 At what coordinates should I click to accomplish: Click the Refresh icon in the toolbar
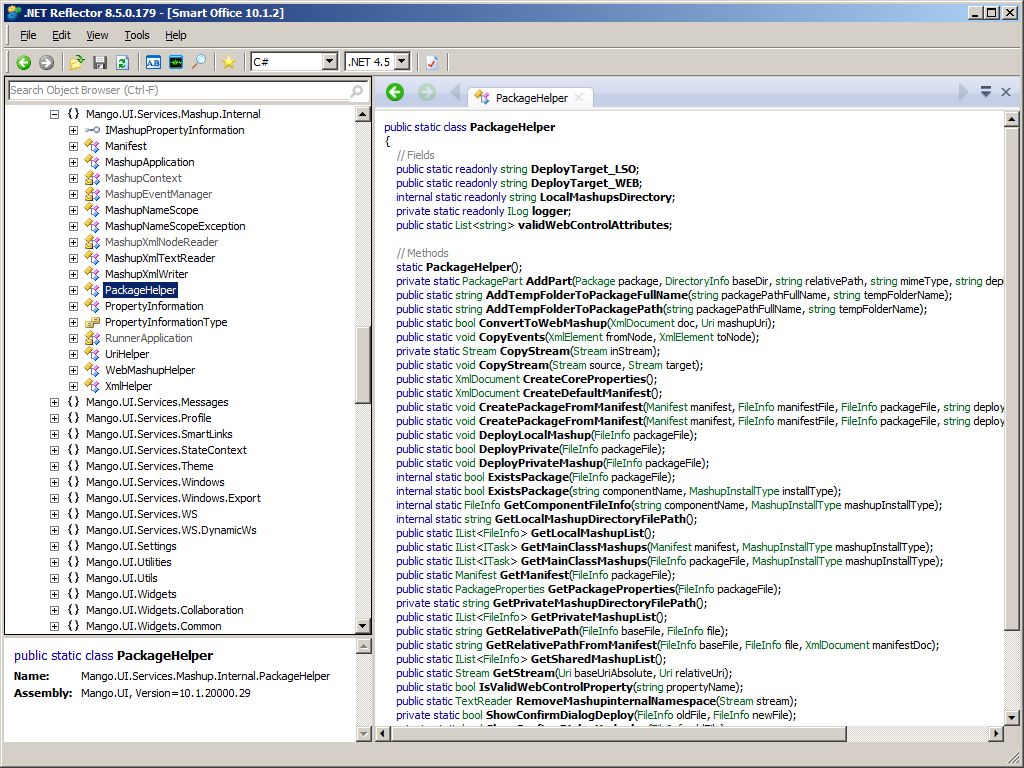click(122, 62)
